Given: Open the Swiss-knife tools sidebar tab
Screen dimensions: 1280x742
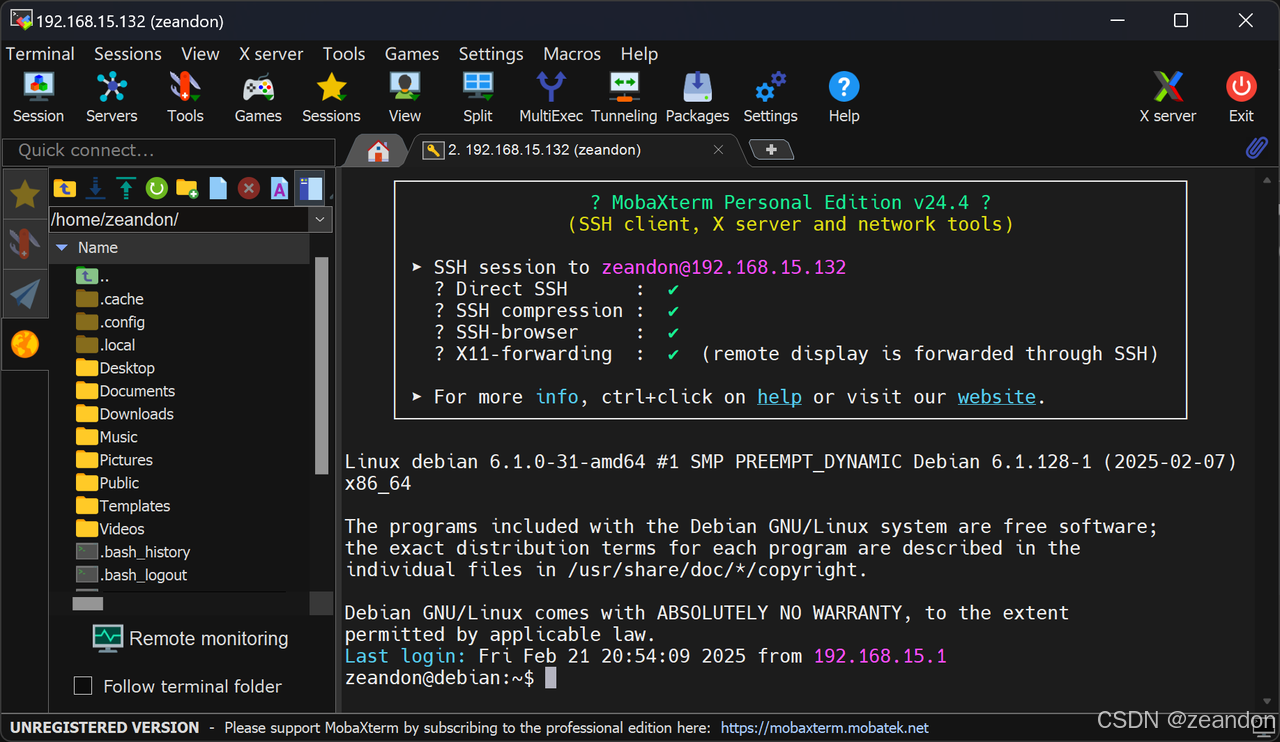Looking at the screenshot, I should [x=25, y=243].
